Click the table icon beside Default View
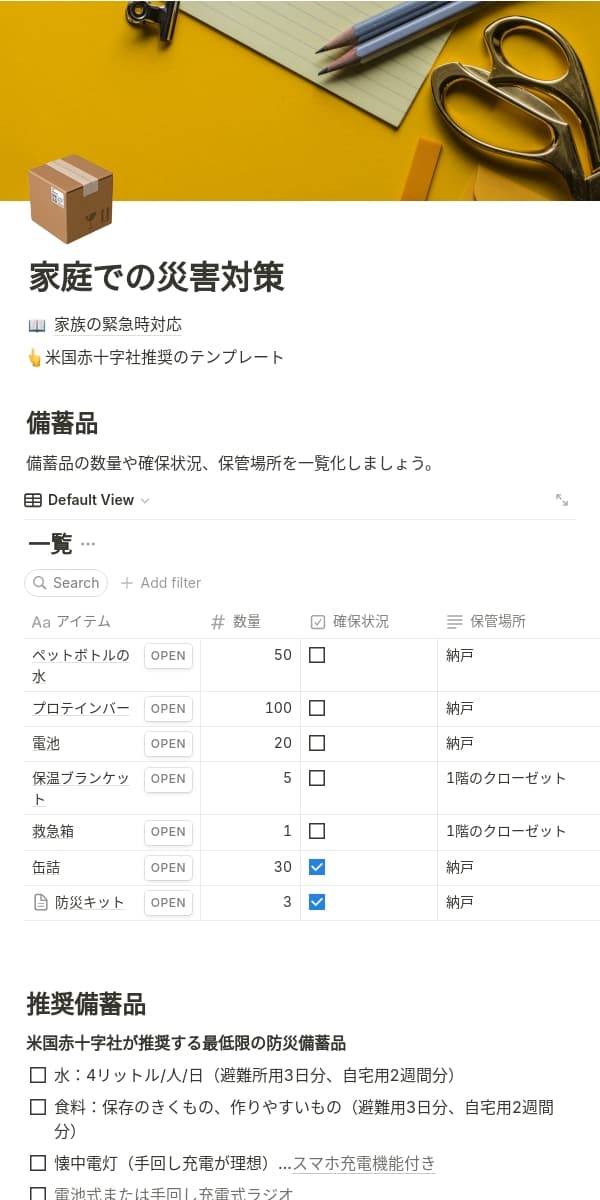This screenshot has width=600, height=1200. point(33,500)
